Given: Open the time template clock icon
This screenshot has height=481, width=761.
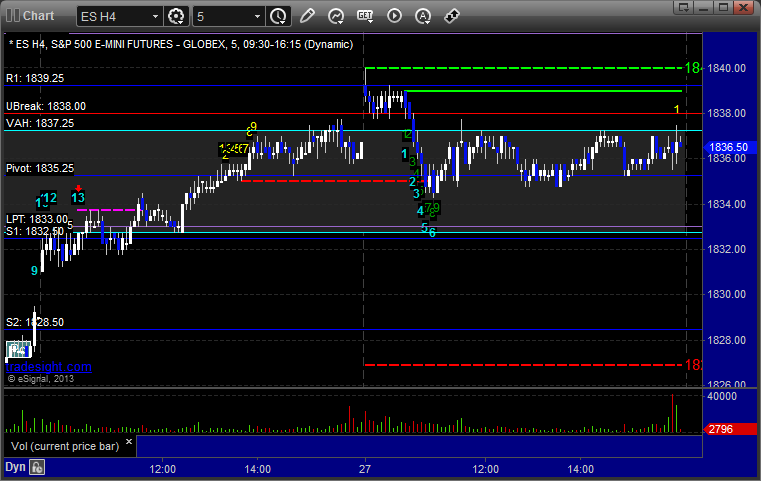Looking at the screenshot, I should [x=279, y=16].
